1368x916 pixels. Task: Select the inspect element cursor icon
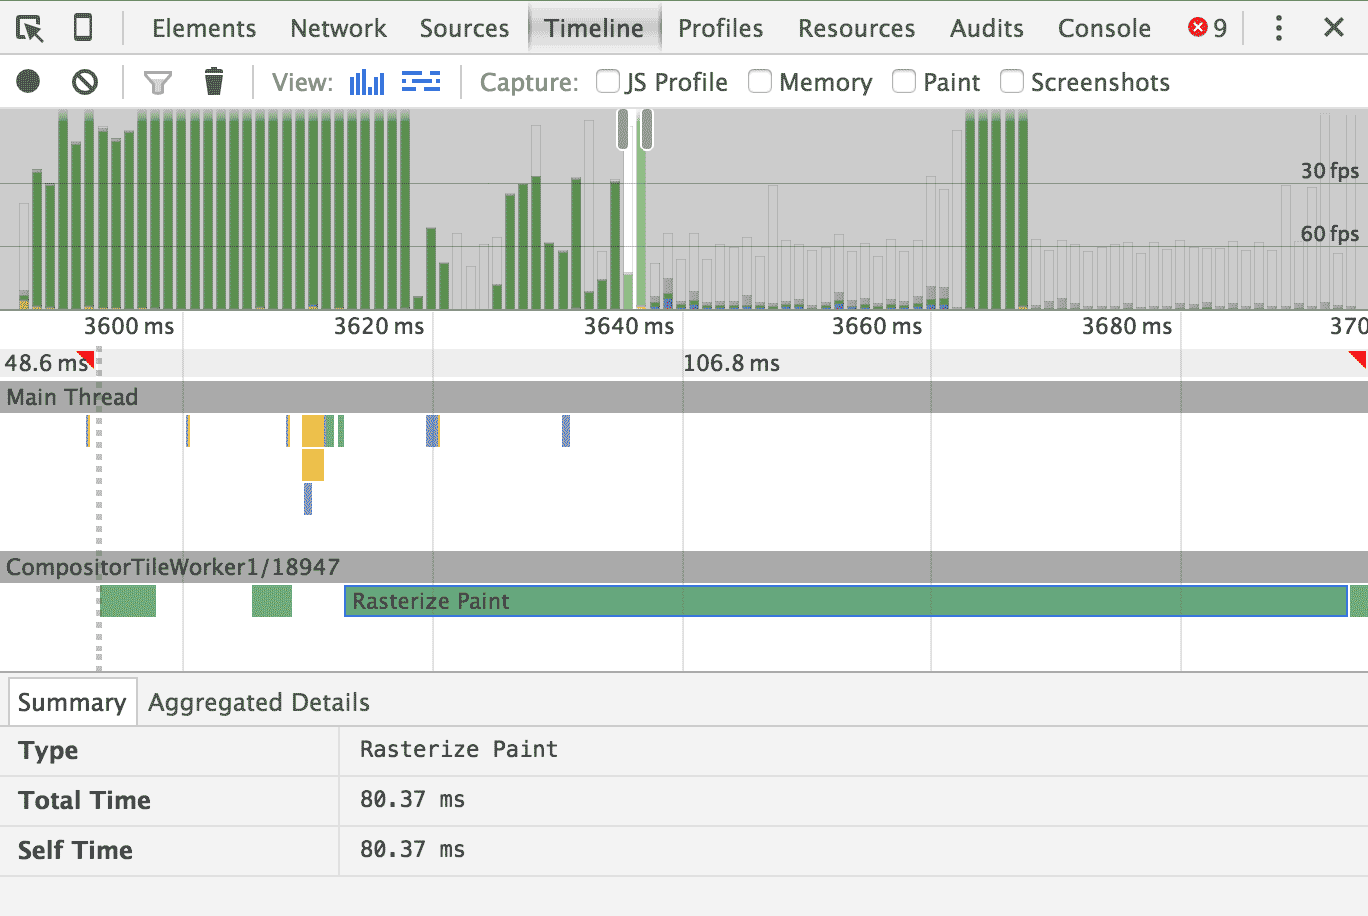tap(30, 28)
